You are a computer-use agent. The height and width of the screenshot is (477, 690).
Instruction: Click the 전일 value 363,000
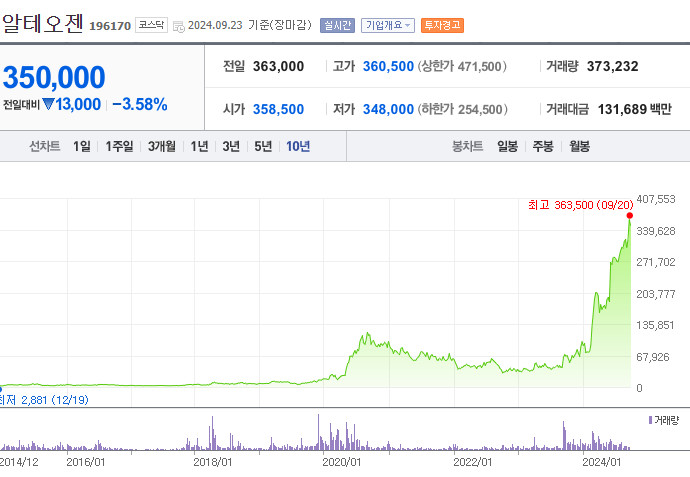click(x=278, y=66)
